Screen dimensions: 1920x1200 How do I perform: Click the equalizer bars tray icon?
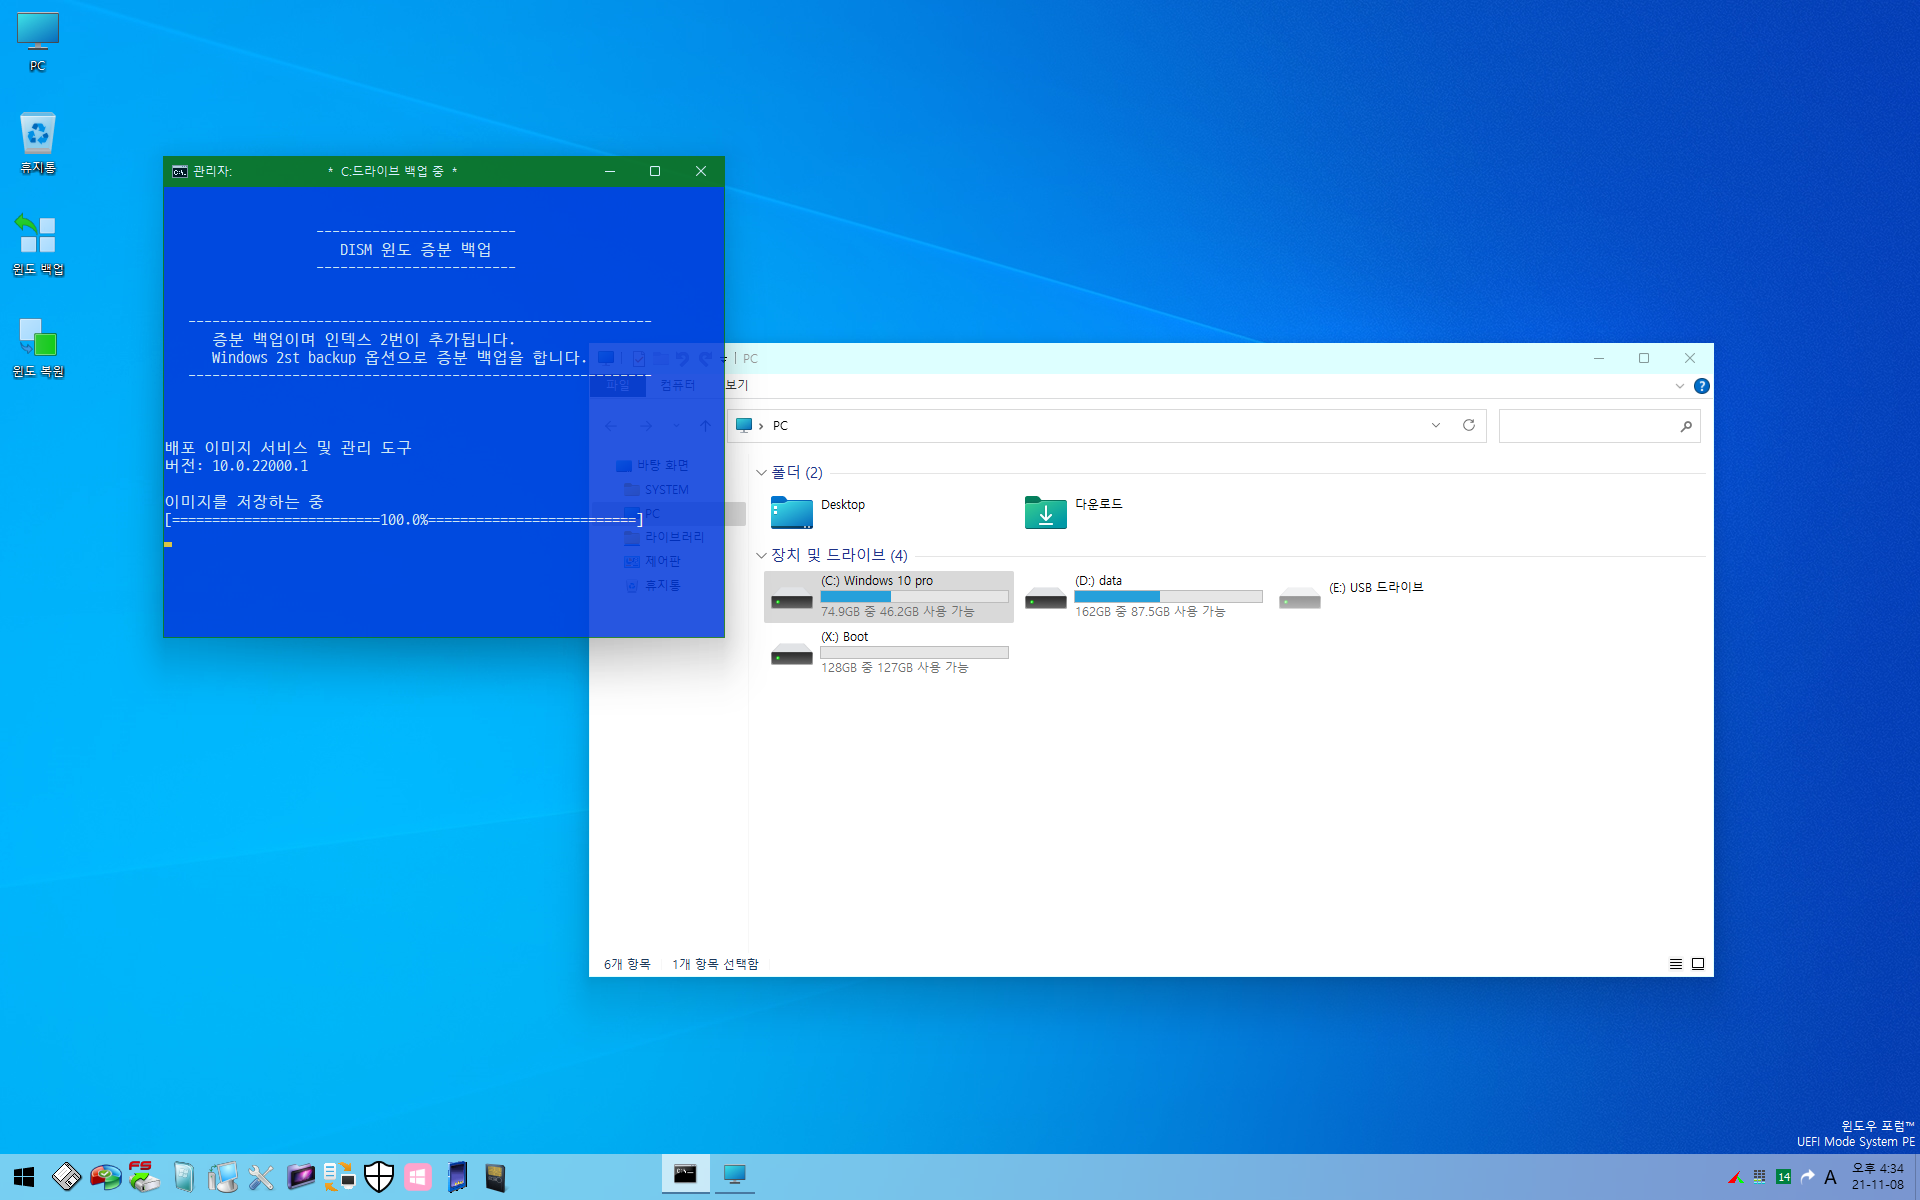point(1759,1177)
